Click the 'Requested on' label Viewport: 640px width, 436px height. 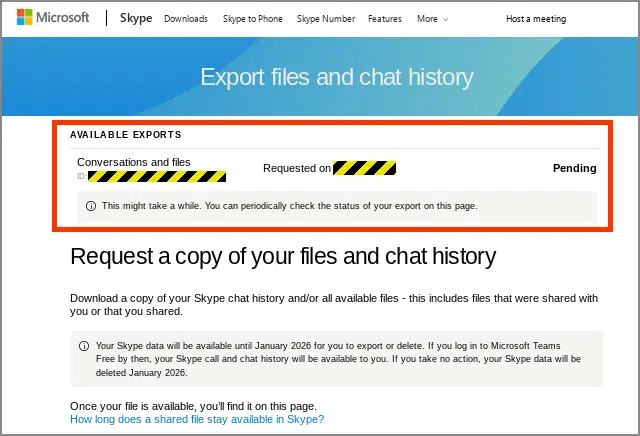pyautogui.click(x=297, y=168)
